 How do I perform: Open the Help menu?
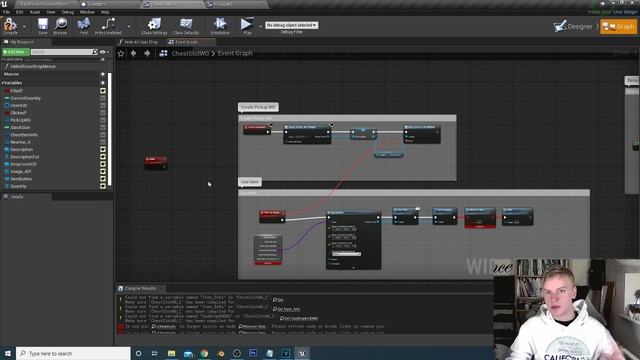pos(105,12)
